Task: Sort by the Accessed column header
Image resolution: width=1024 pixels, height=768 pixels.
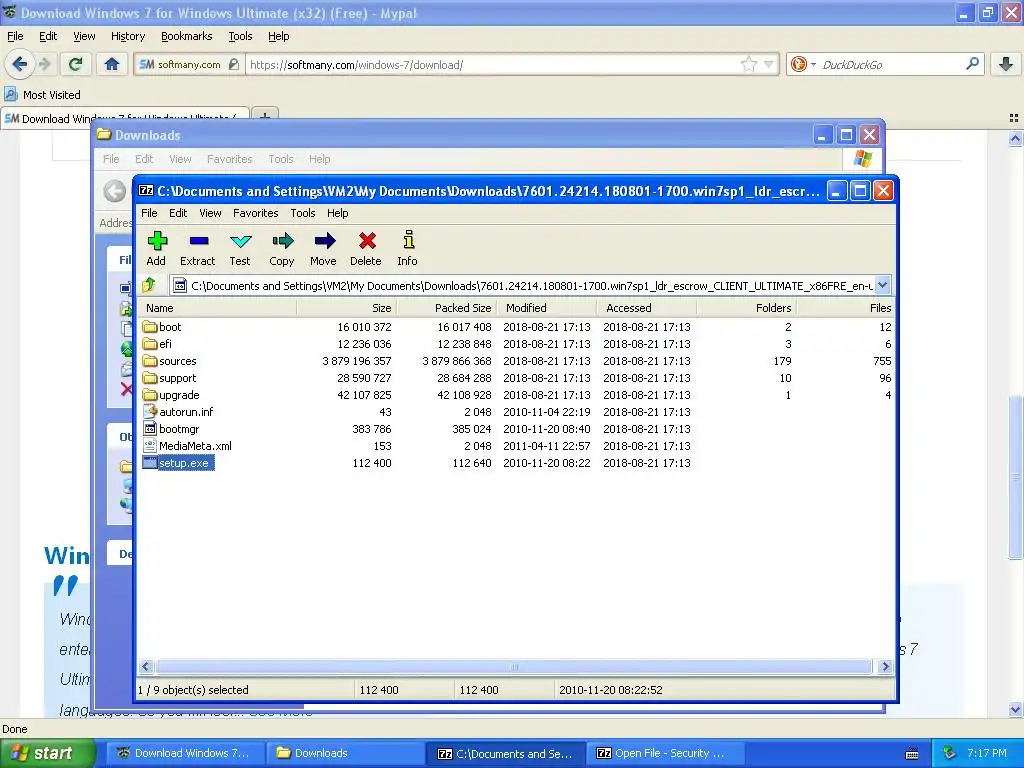Action: coord(647,308)
